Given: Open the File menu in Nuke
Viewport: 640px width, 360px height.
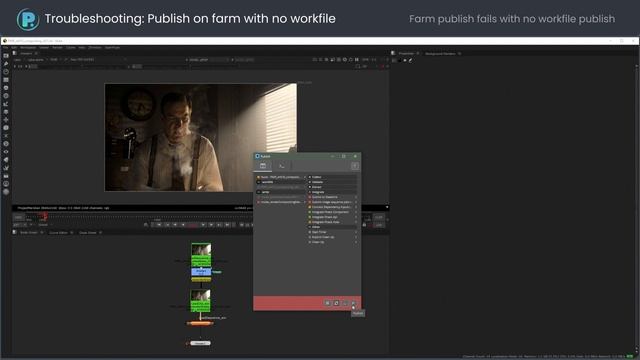Looking at the screenshot, I should (6, 48).
